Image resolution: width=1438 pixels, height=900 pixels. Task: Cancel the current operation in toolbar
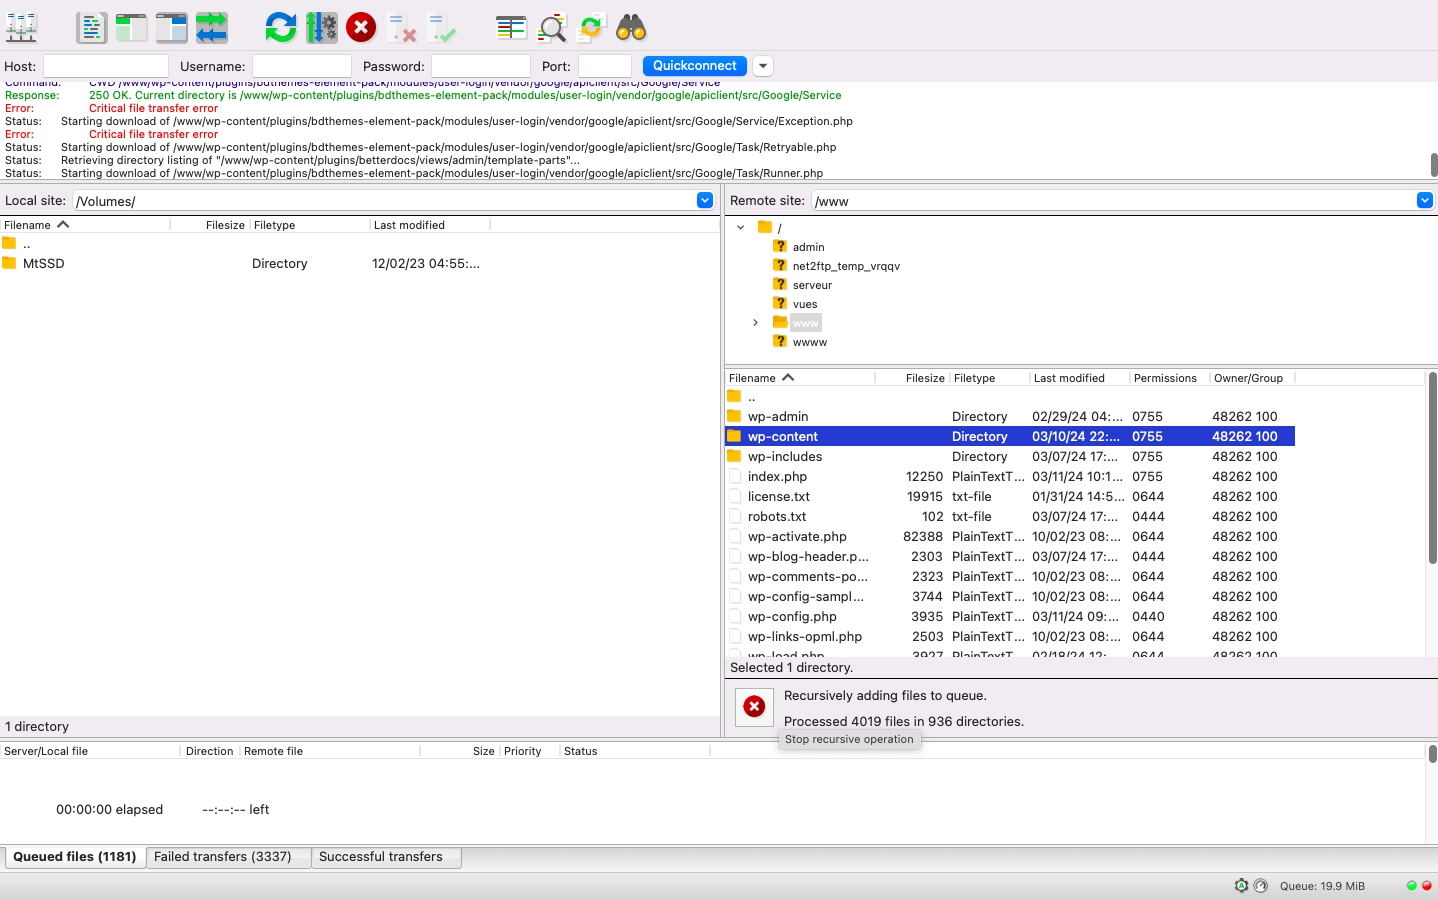(x=361, y=27)
